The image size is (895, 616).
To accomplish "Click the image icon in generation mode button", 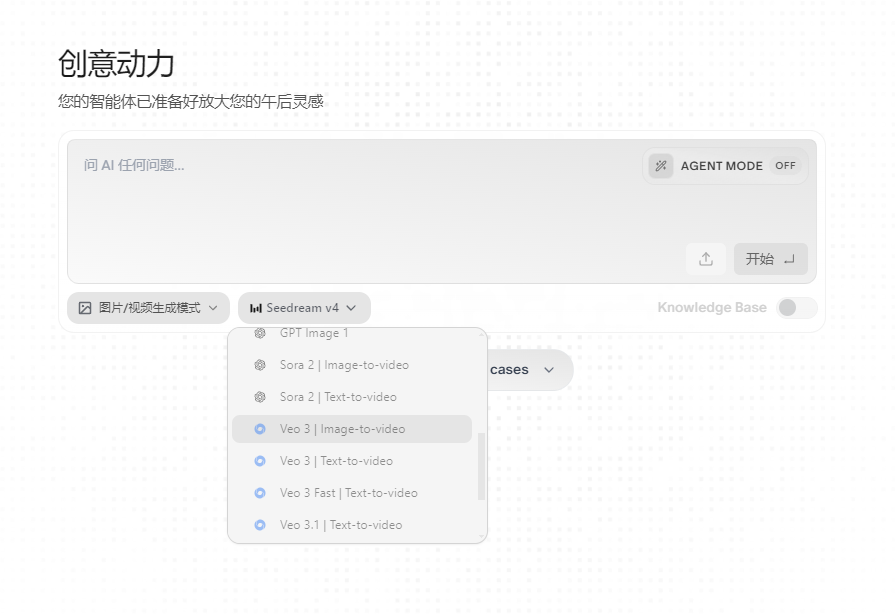I will (85, 308).
